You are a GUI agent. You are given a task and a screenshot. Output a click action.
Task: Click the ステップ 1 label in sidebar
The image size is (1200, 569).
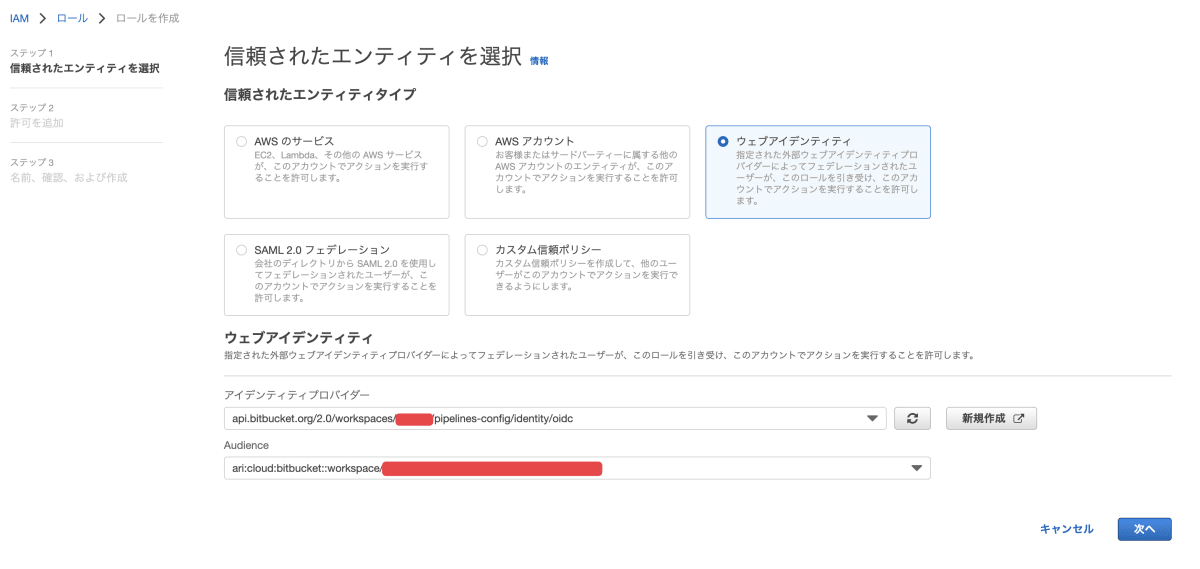point(31,52)
